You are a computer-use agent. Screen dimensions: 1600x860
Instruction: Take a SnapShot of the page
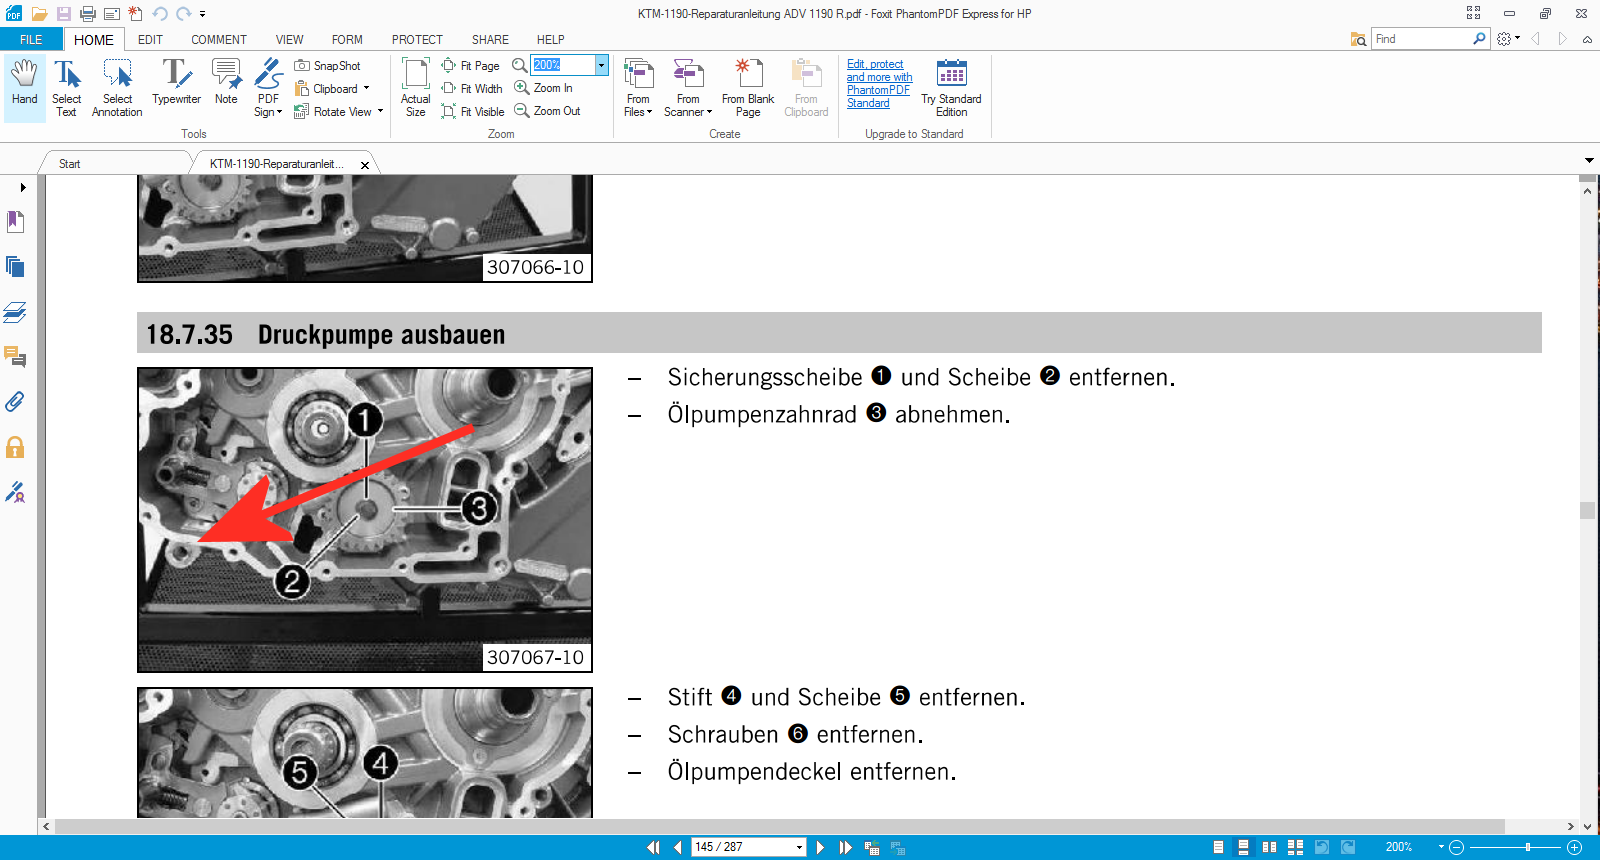(x=328, y=66)
